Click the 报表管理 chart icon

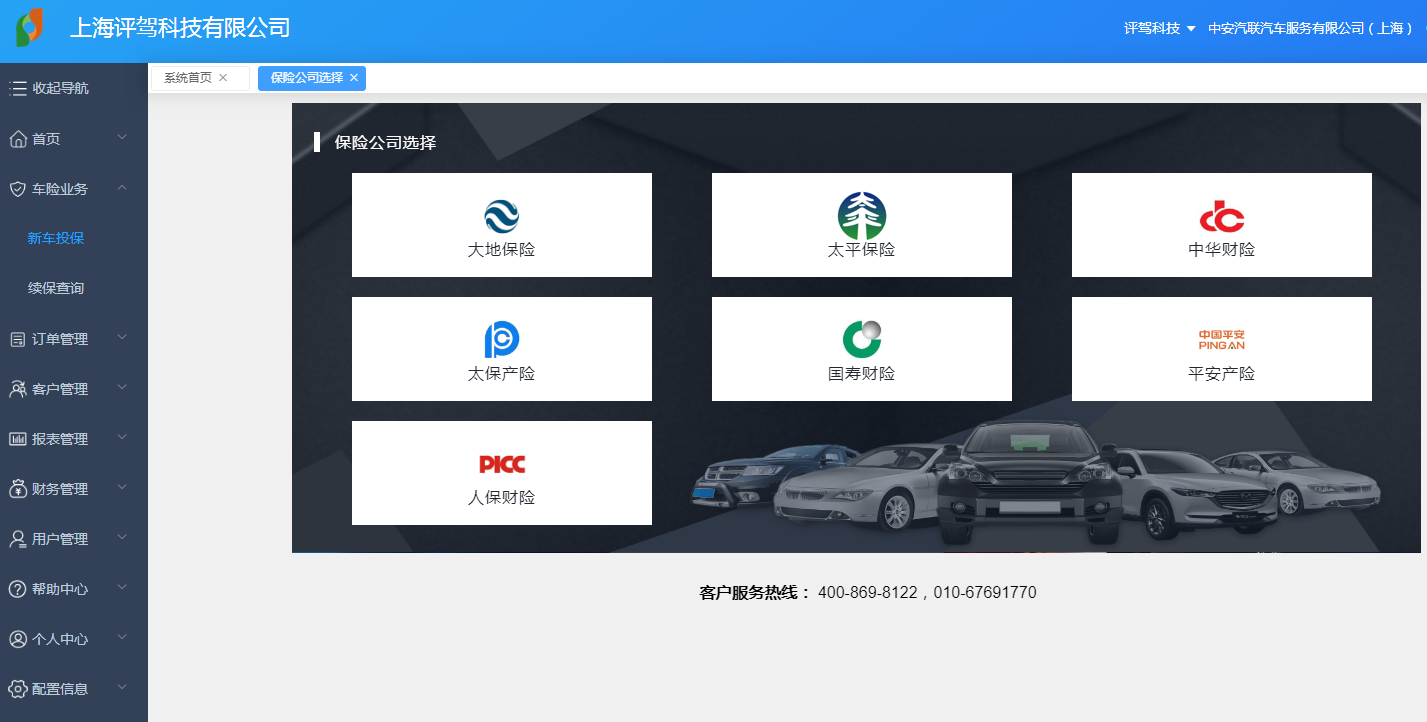coord(18,439)
